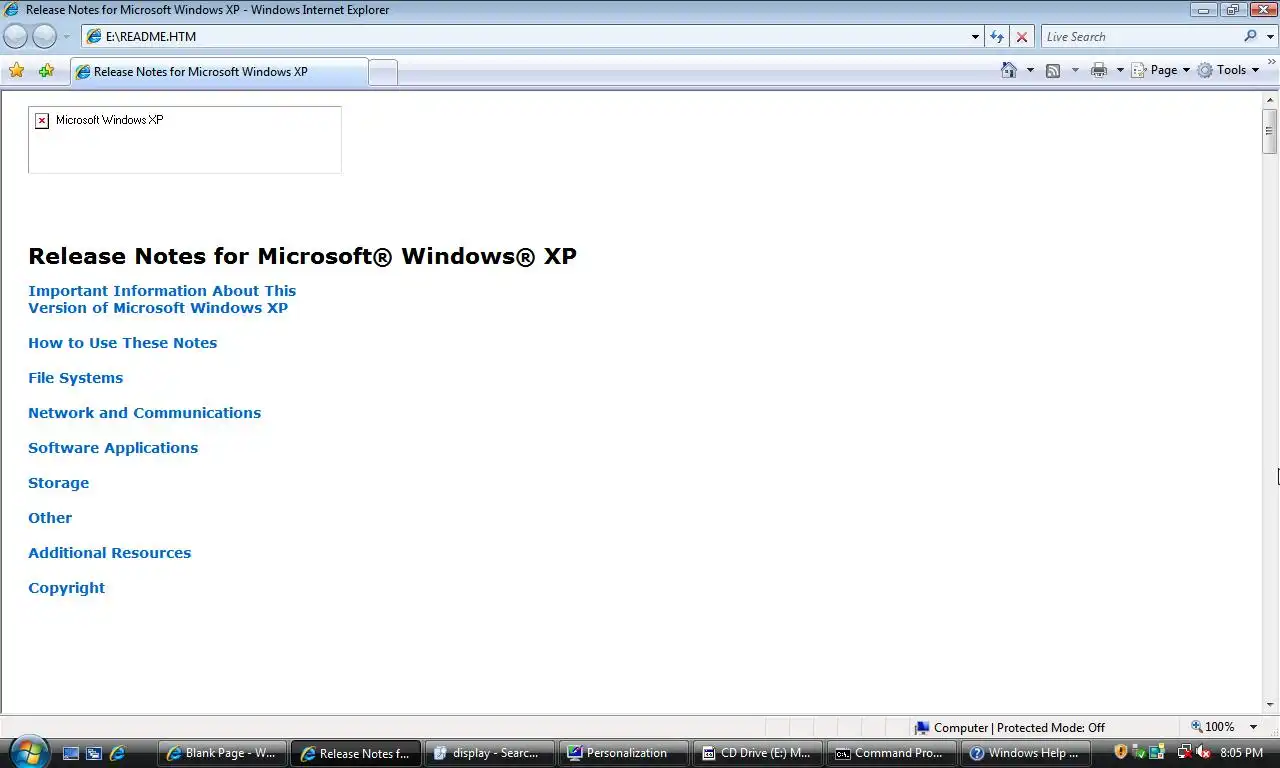
Task: Open the recent pages dropdown beside Forward
Action: 66,37
